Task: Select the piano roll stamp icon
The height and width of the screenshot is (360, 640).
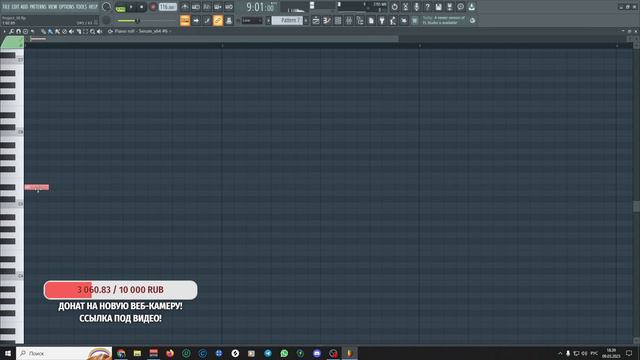Action: tap(25, 31)
